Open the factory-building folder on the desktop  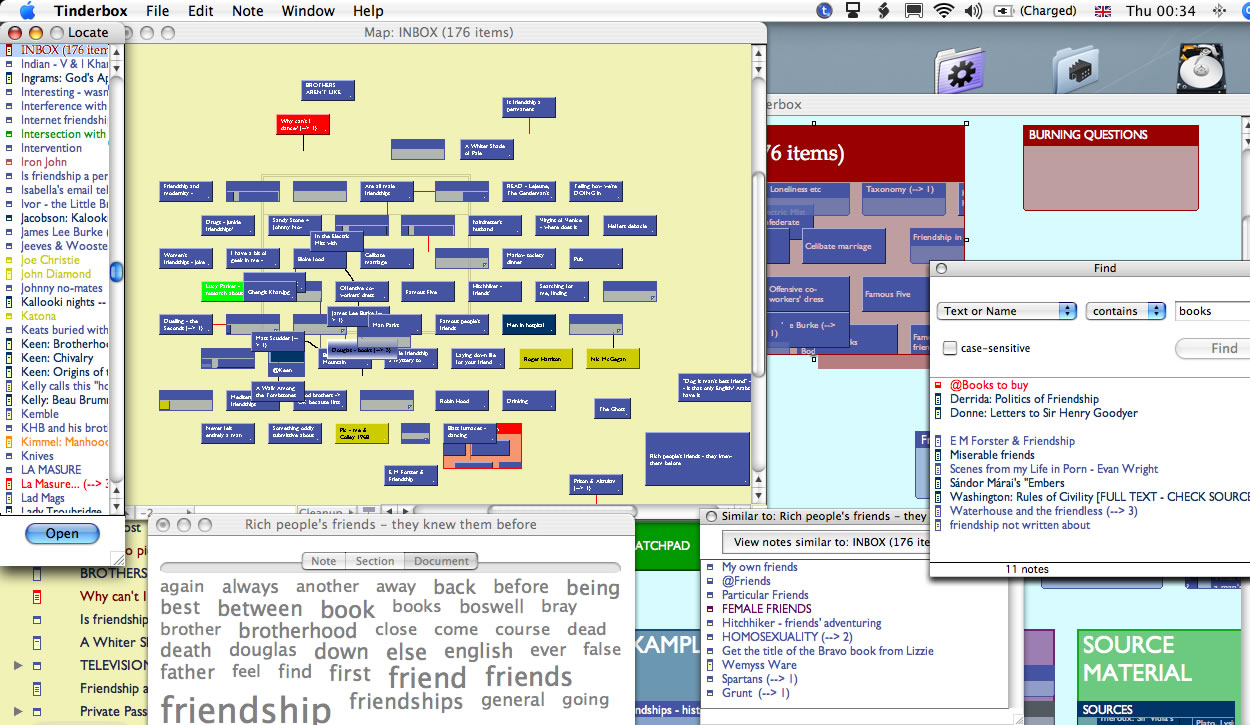click(1075, 68)
